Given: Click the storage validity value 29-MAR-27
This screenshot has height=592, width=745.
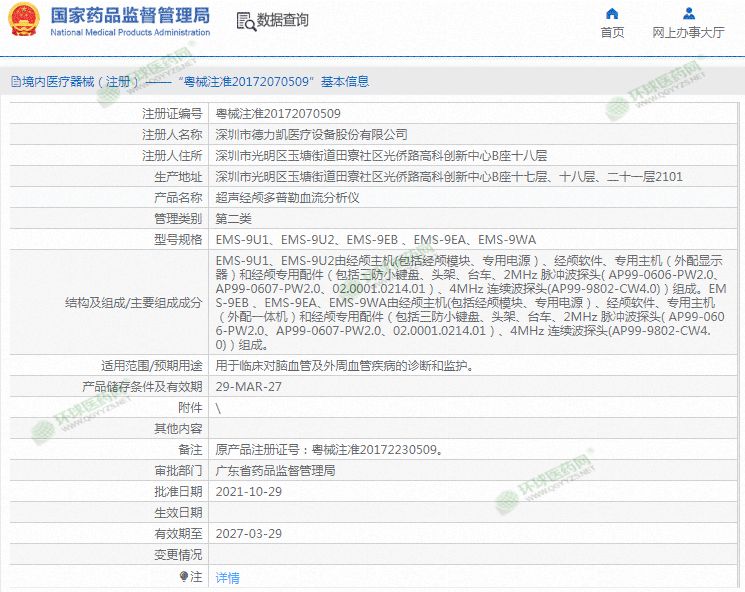Looking at the screenshot, I should (249, 386).
